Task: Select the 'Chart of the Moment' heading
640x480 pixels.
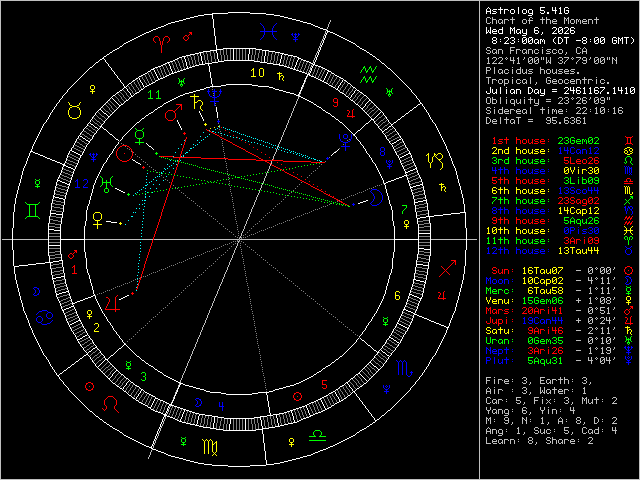Action: (542, 21)
